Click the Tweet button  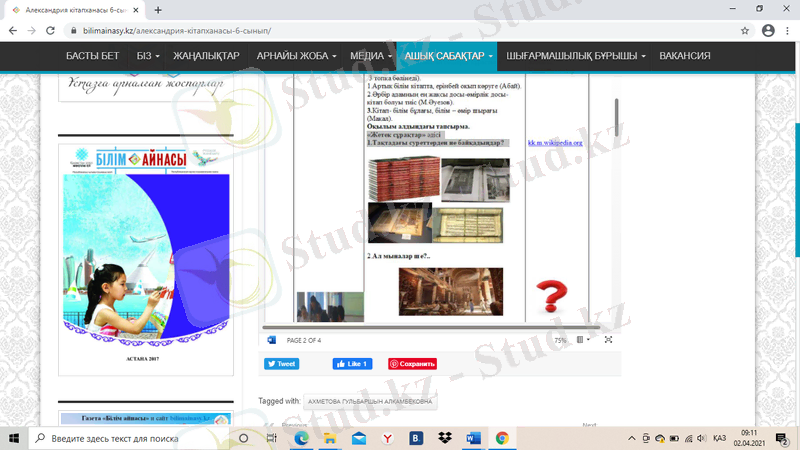click(282, 364)
